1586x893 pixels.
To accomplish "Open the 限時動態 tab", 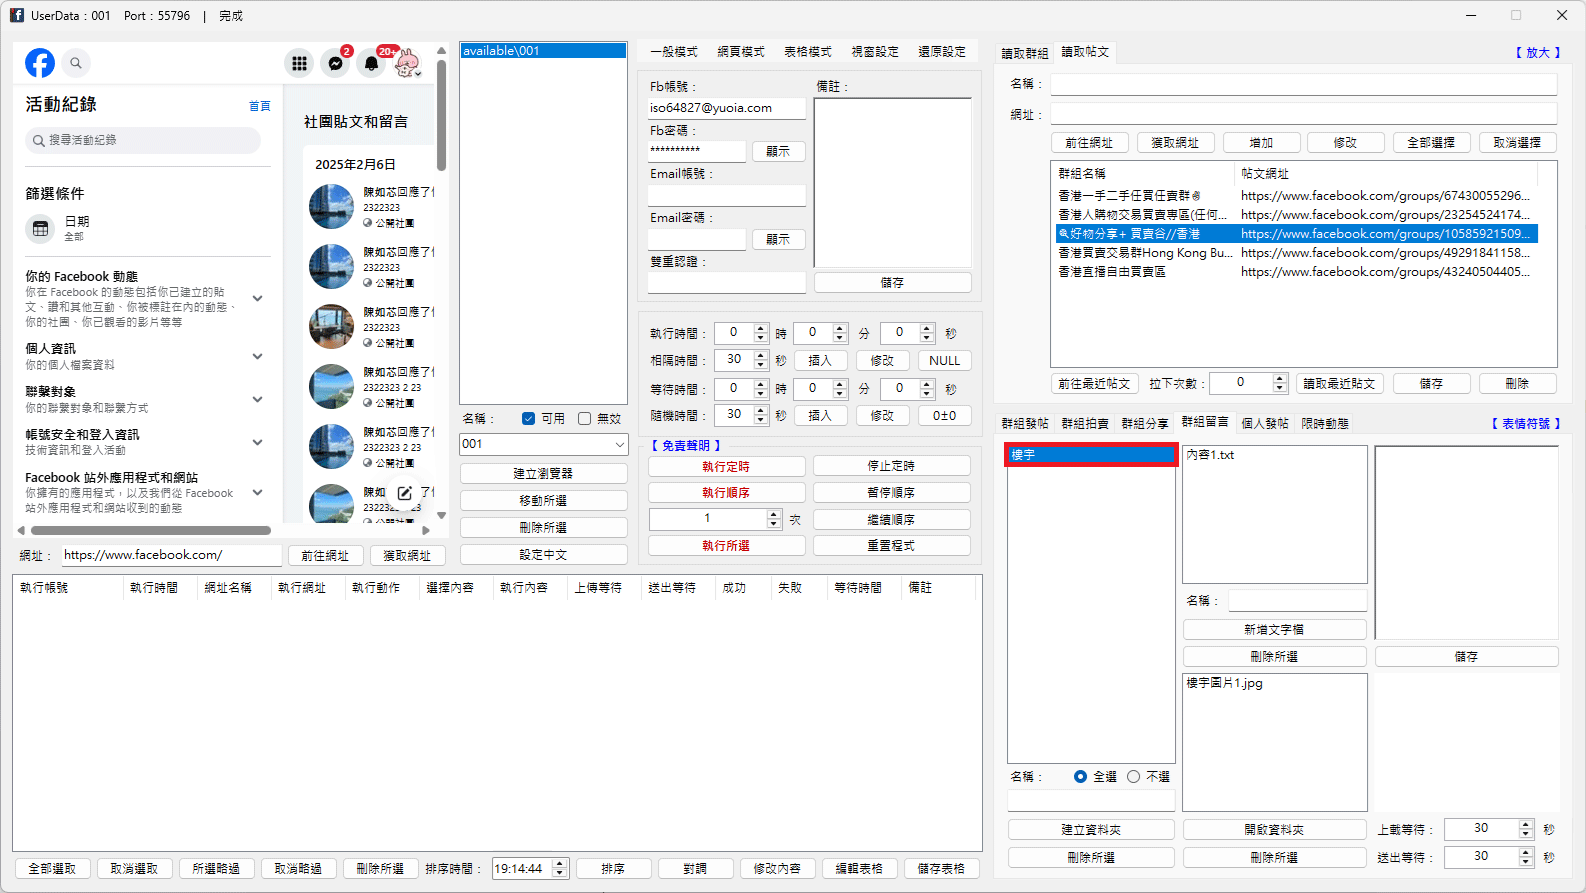I will (x=1325, y=424).
